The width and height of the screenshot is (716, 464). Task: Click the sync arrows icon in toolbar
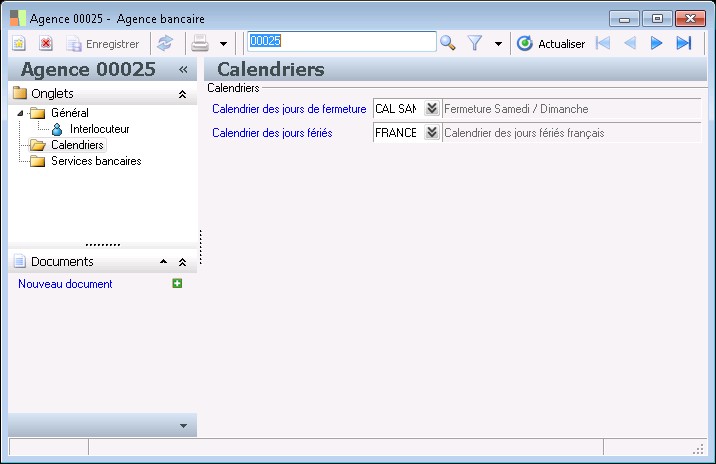(165, 43)
